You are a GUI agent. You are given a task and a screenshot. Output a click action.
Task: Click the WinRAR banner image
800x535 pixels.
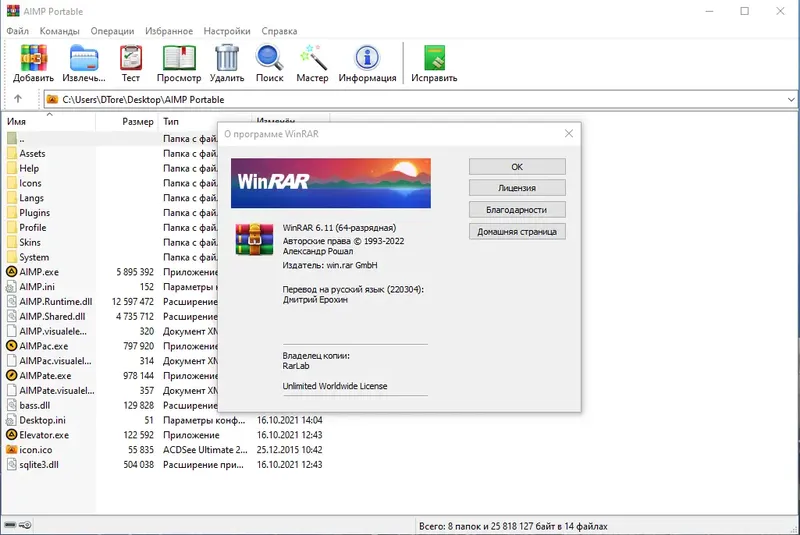331,183
